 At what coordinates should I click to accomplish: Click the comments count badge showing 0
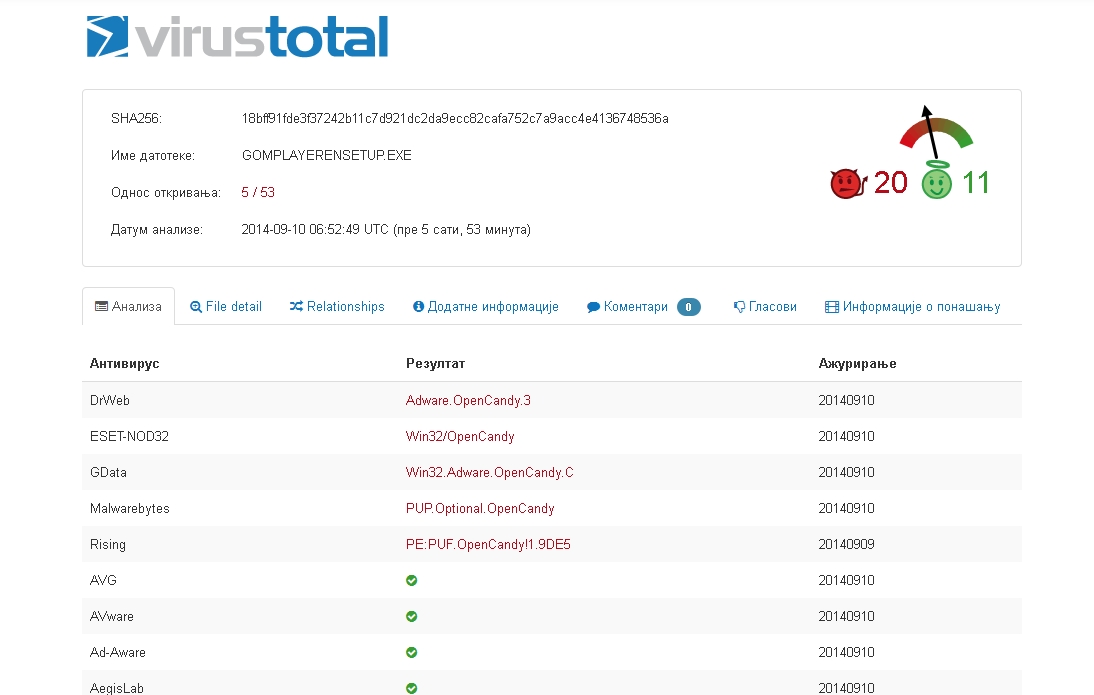click(689, 307)
